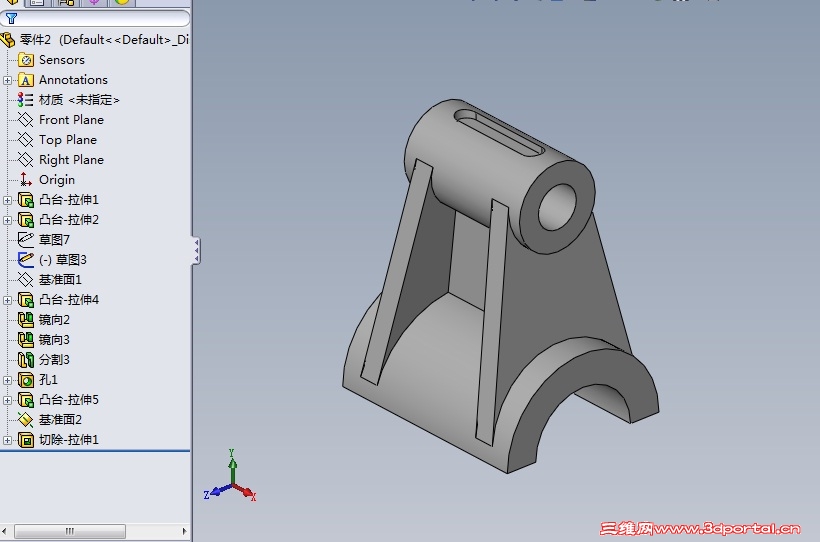820x542 pixels.
Task: Click the Annotations icon
Action: (26, 80)
